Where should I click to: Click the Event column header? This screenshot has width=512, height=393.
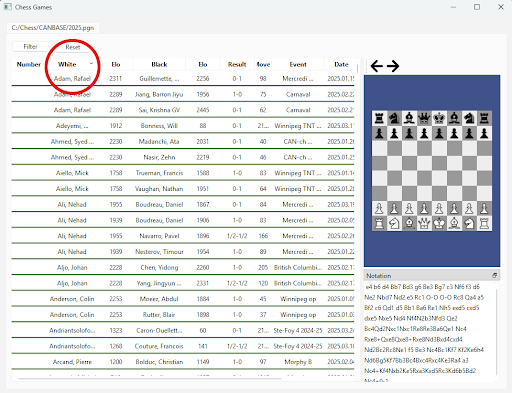pos(298,64)
